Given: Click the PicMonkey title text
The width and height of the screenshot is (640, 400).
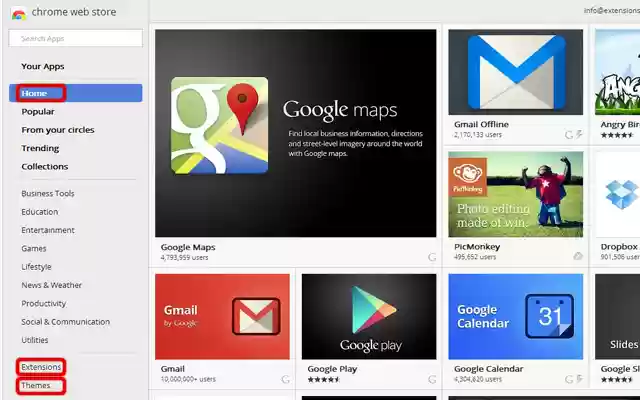Looking at the screenshot, I should [x=477, y=247].
